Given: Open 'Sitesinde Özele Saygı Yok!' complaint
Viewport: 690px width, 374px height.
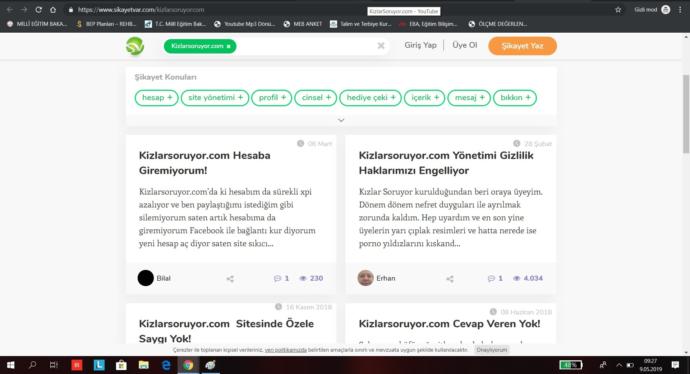Looking at the screenshot, I should 226,331.
